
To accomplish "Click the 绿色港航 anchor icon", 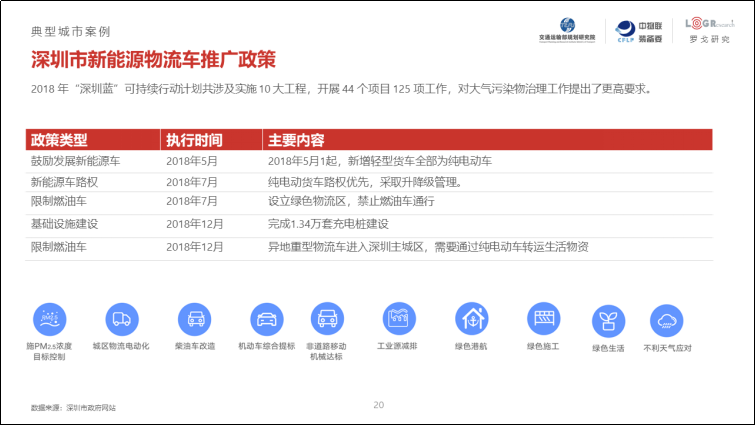I will [x=472, y=319].
